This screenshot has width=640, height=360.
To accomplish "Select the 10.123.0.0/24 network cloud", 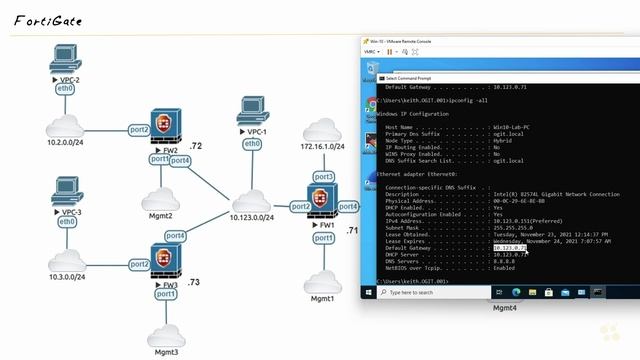I will point(251,201).
